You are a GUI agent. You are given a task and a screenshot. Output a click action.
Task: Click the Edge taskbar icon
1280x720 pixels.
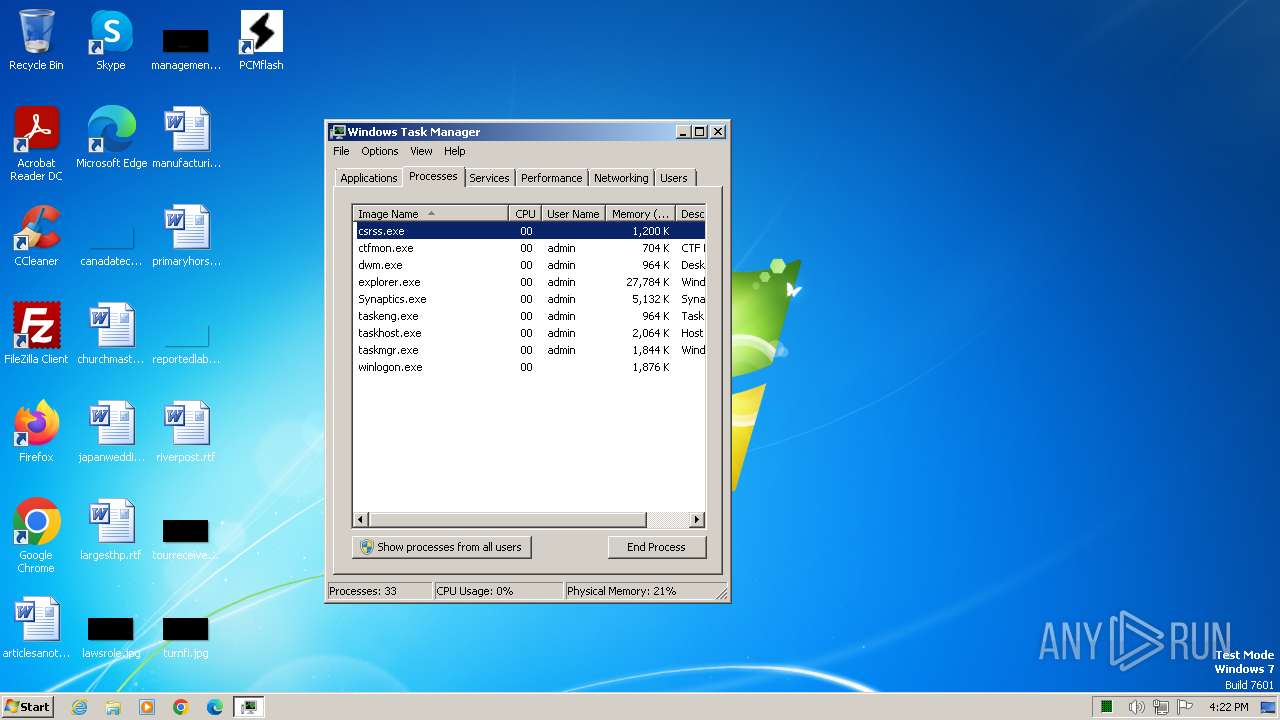click(x=215, y=707)
